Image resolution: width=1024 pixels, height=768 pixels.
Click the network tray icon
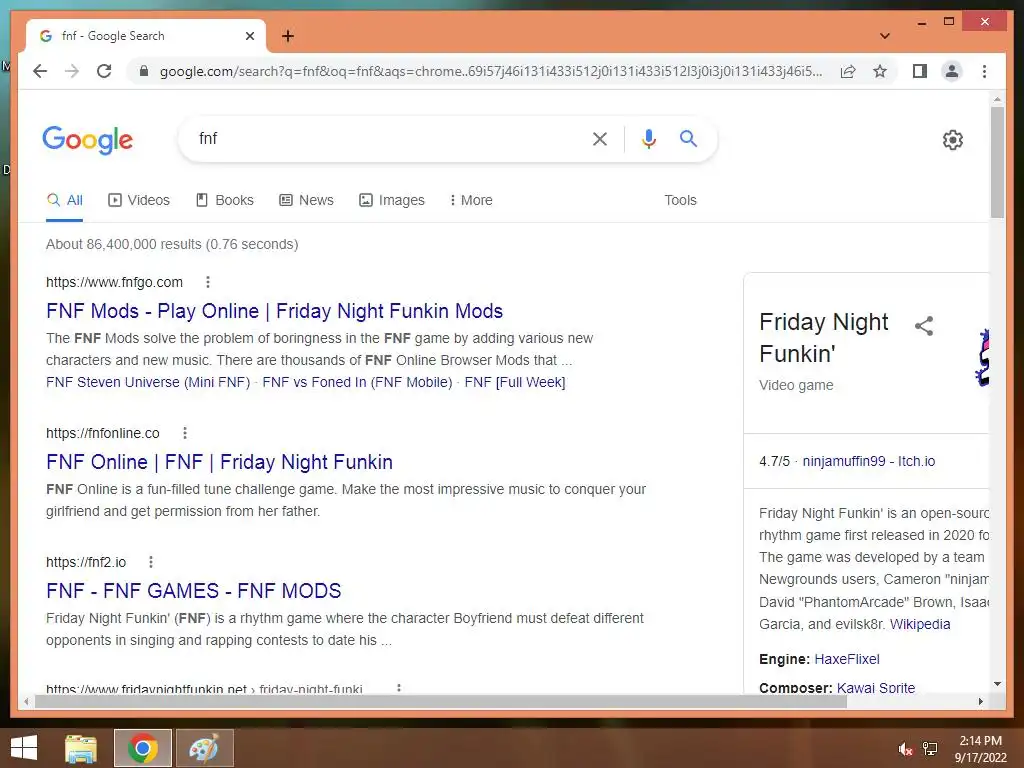coord(930,749)
